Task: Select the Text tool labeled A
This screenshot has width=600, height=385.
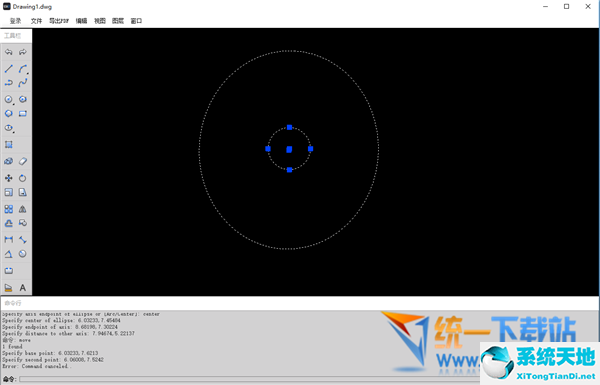Action: [x=23, y=287]
